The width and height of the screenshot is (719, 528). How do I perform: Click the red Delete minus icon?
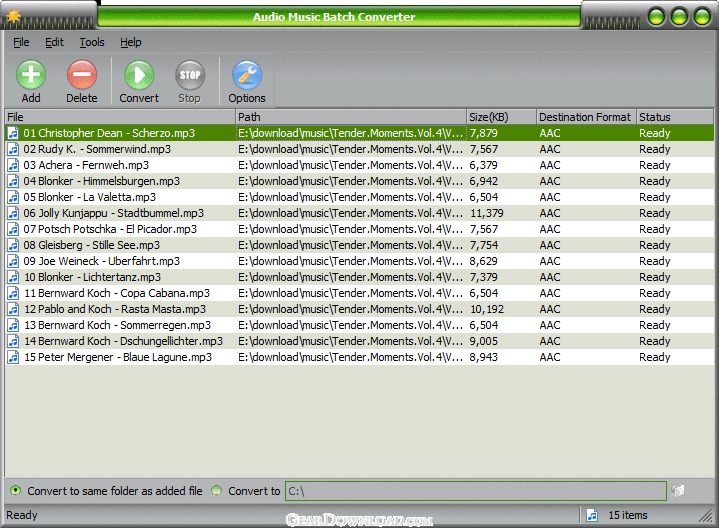click(x=82, y=75)
